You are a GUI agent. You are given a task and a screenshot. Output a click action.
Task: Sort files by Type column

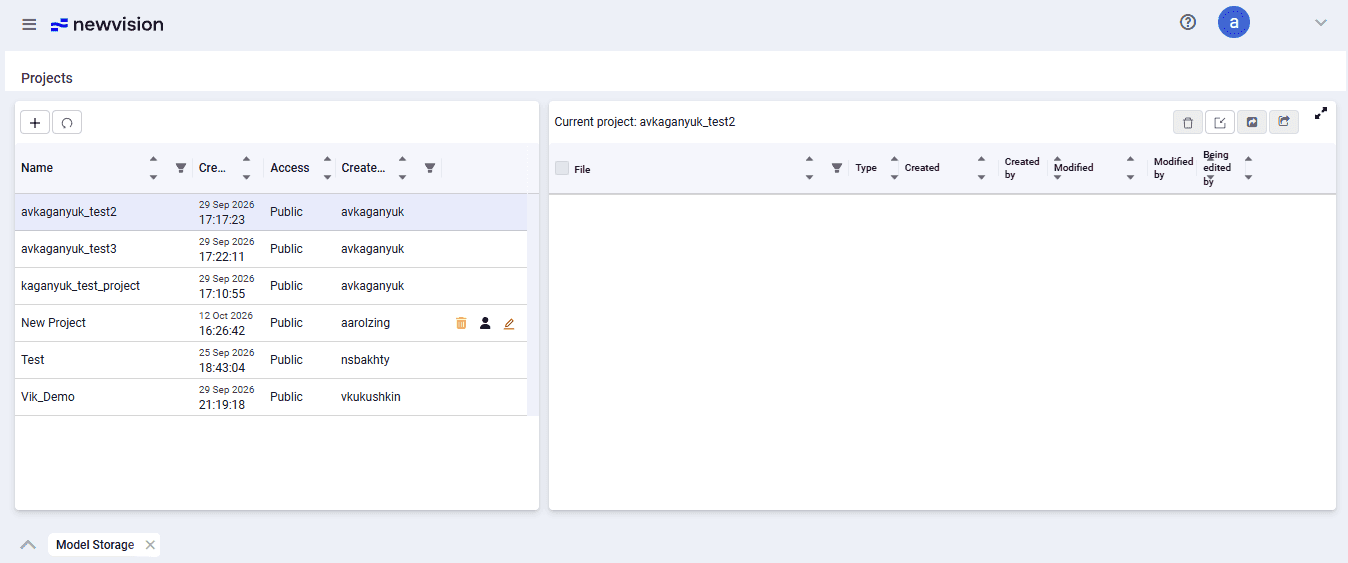tap(894, 168)
